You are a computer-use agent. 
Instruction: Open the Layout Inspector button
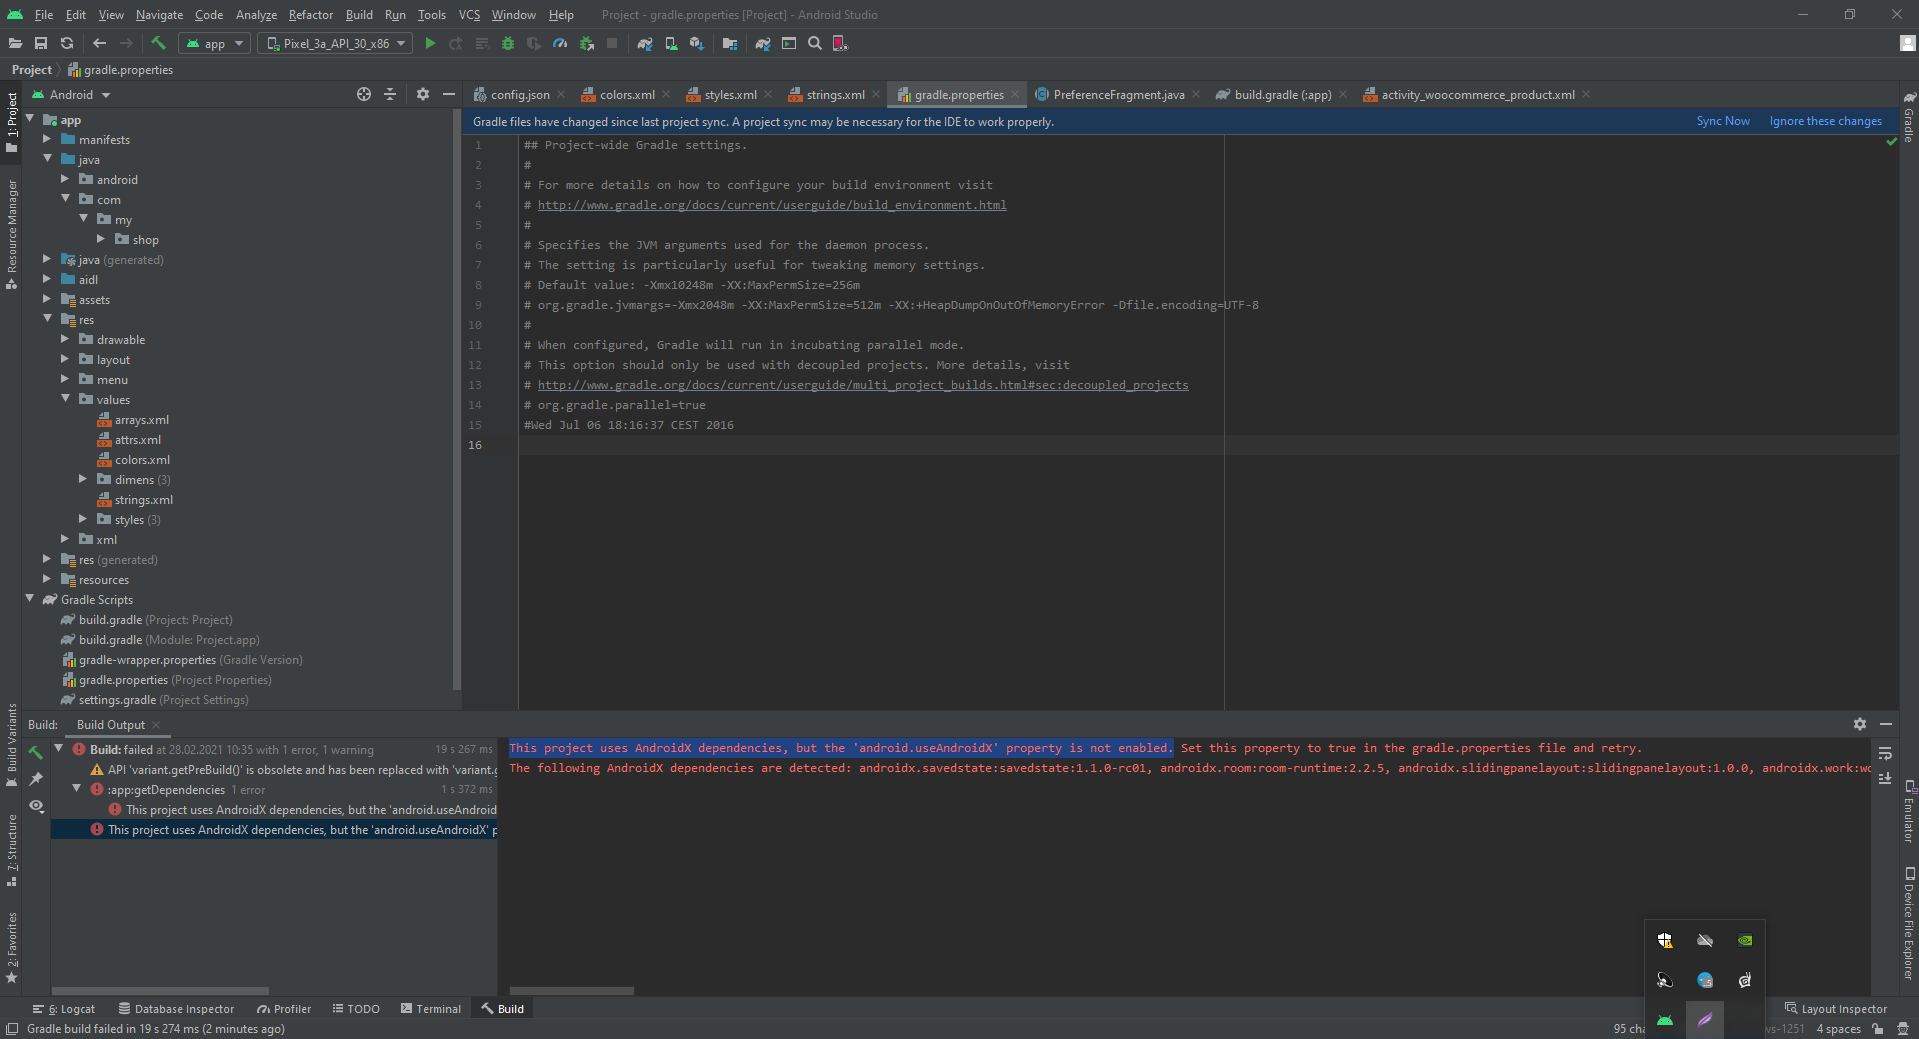pos(1836,1009)
